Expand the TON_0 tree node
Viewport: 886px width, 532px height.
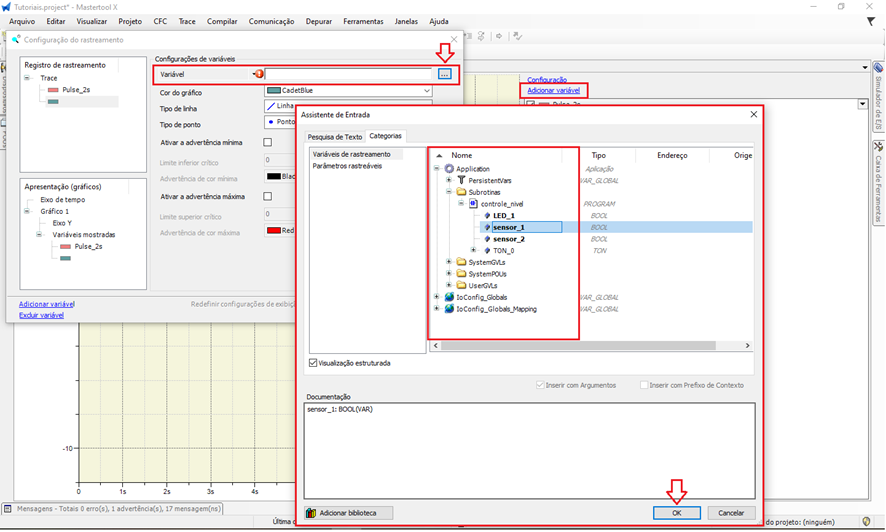(x=473, y=250)
